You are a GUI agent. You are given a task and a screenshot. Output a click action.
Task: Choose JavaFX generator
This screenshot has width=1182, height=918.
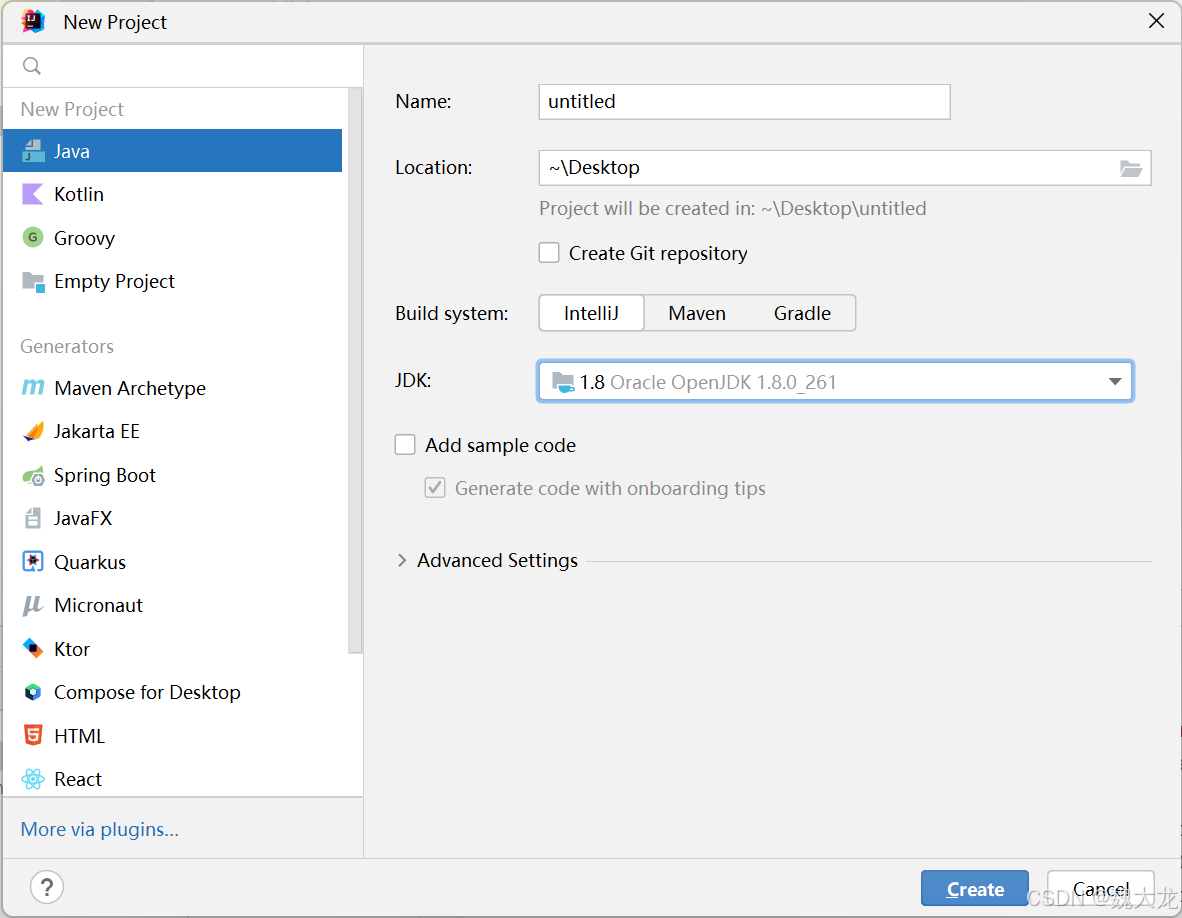click(x=173, y=519)
